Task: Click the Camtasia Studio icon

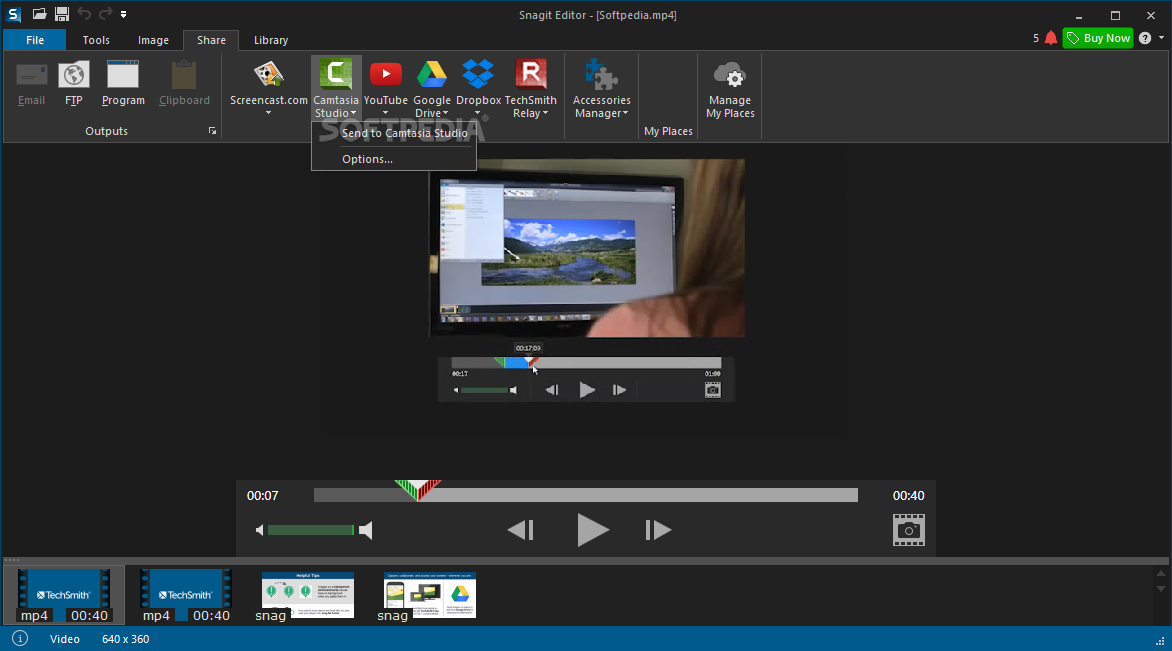Action: tap(336, 75)
